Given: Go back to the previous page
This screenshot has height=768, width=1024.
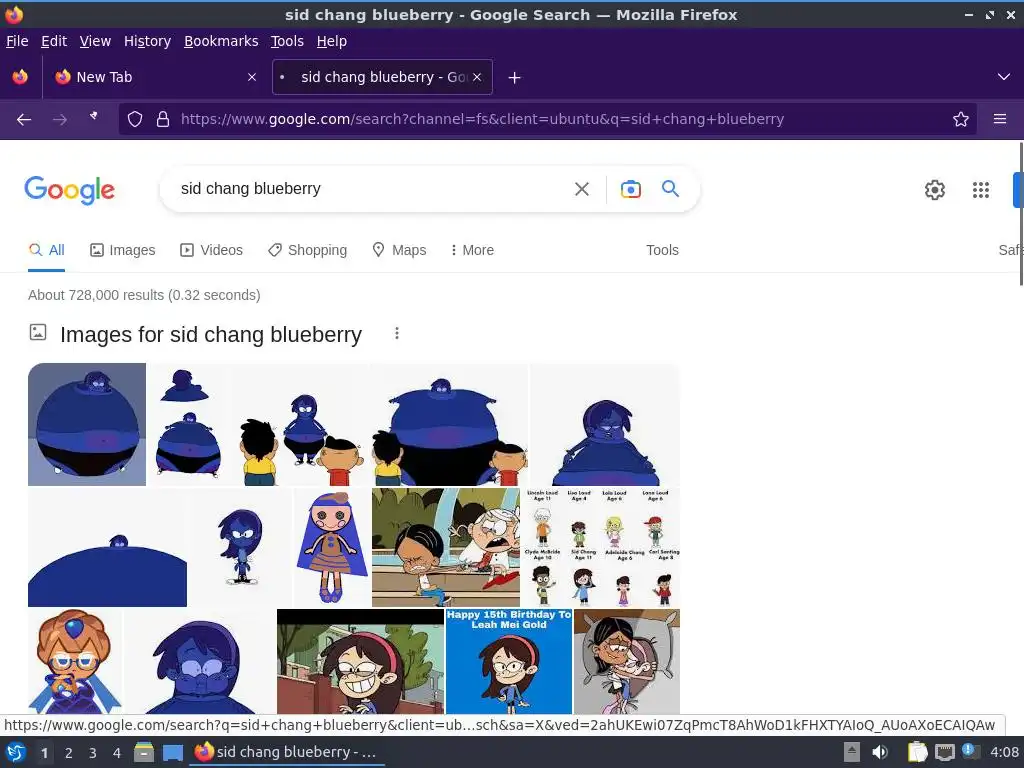Looking at the screenshot, I should pos(24,119).
